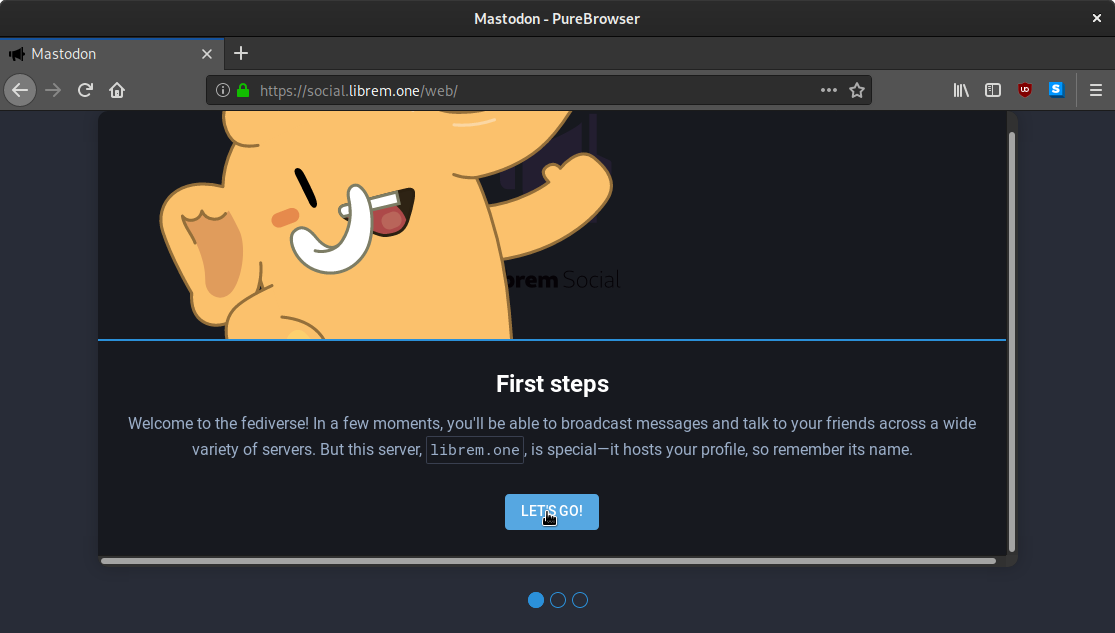The height and width of the screenshot is (633, 1115).
Task: Close the PureBrowser window
Action: [x=1097, y=18]
